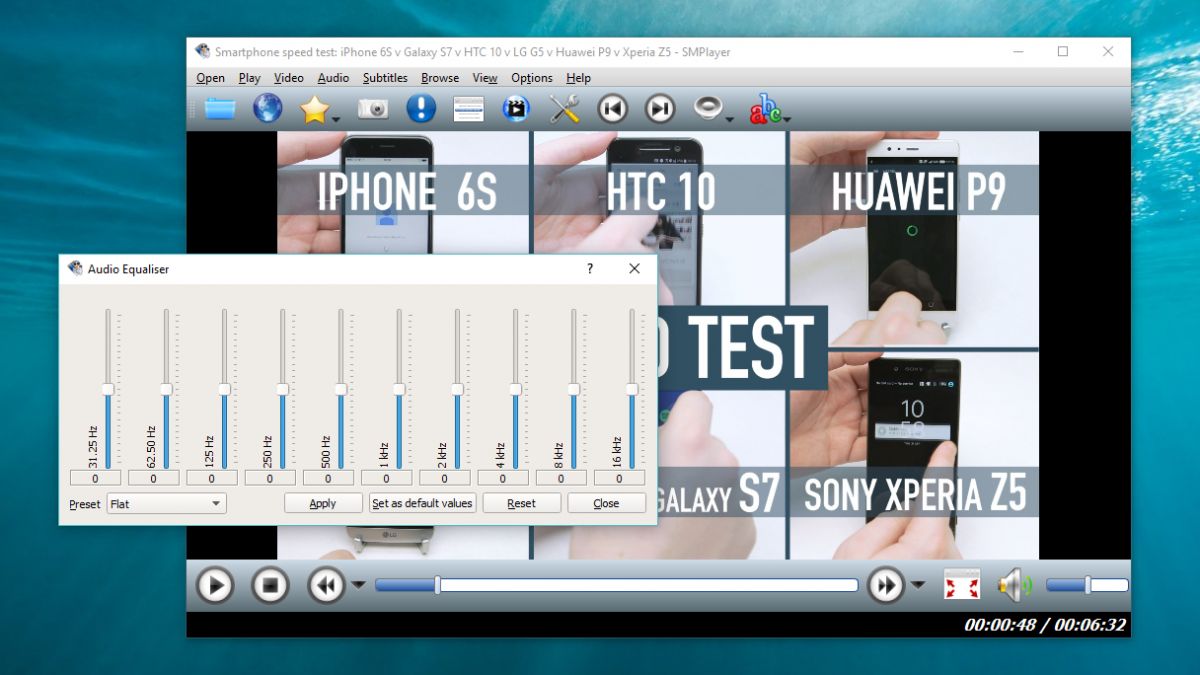Click the film clapper TV icon
This screenshot has width=1200, height=675.
[516, 108]
